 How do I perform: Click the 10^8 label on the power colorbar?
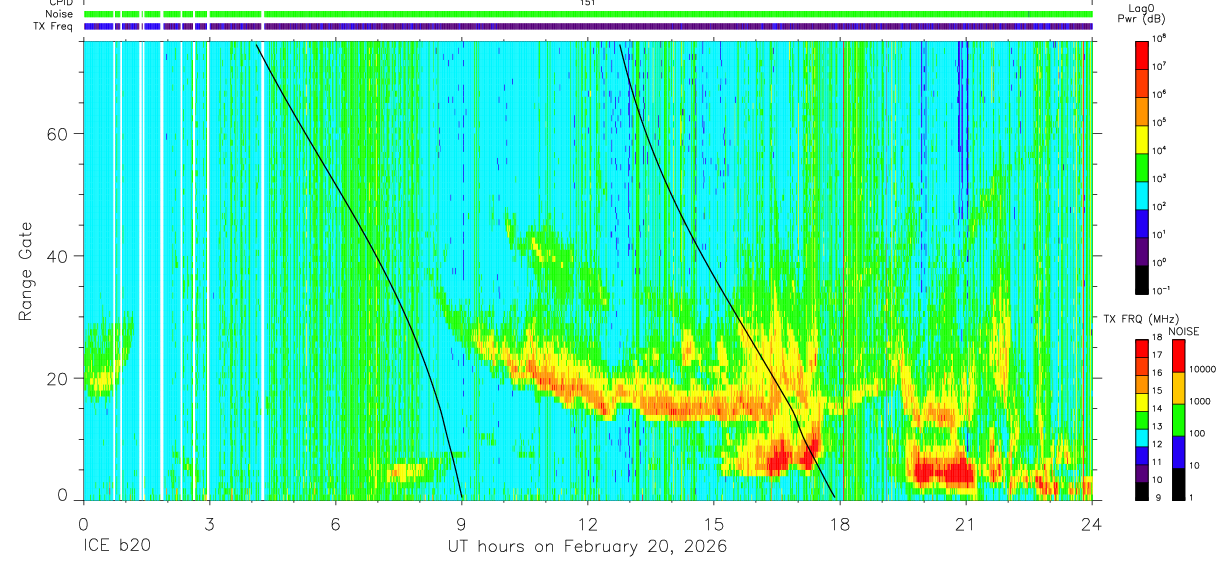[x=1160, y=39]
